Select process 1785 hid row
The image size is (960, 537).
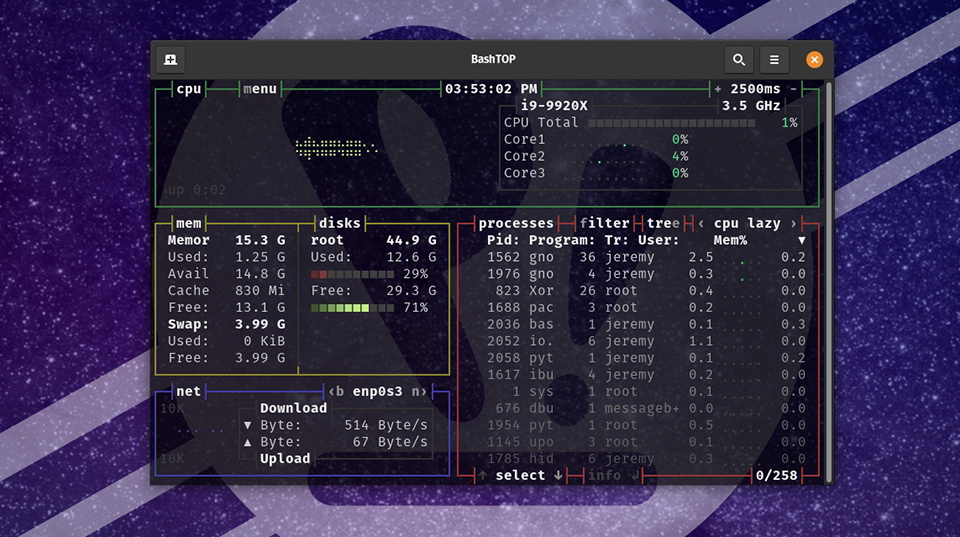646,459
